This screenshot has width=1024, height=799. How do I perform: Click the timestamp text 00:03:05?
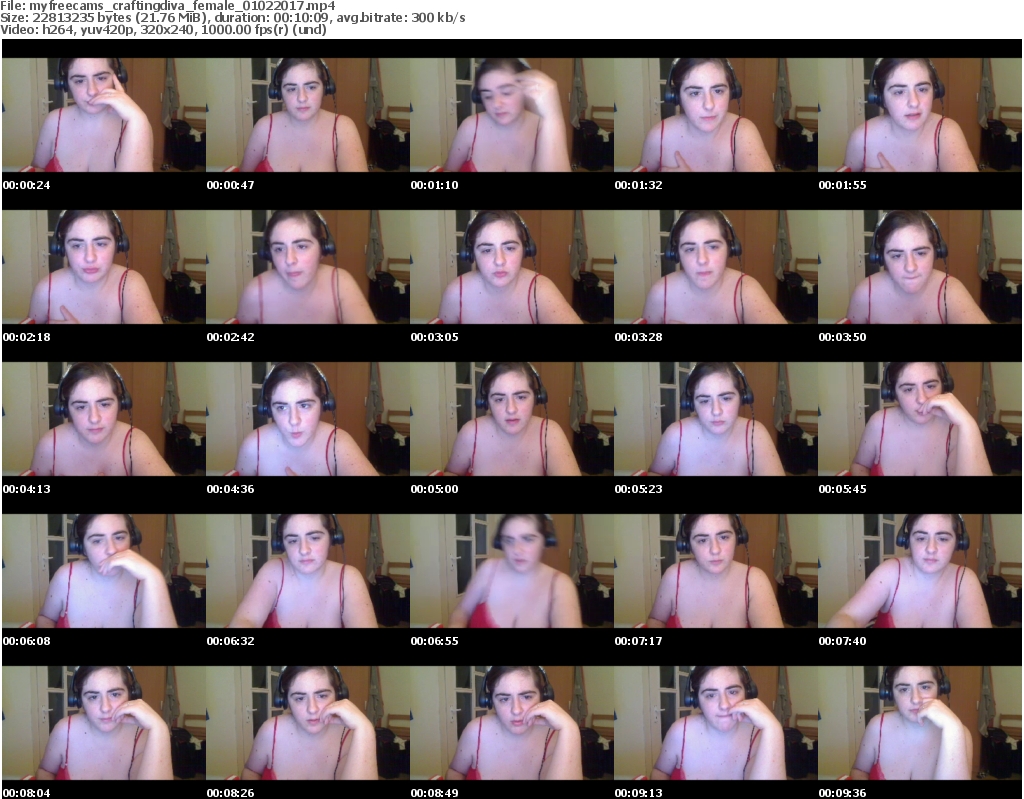pos(434,337)
